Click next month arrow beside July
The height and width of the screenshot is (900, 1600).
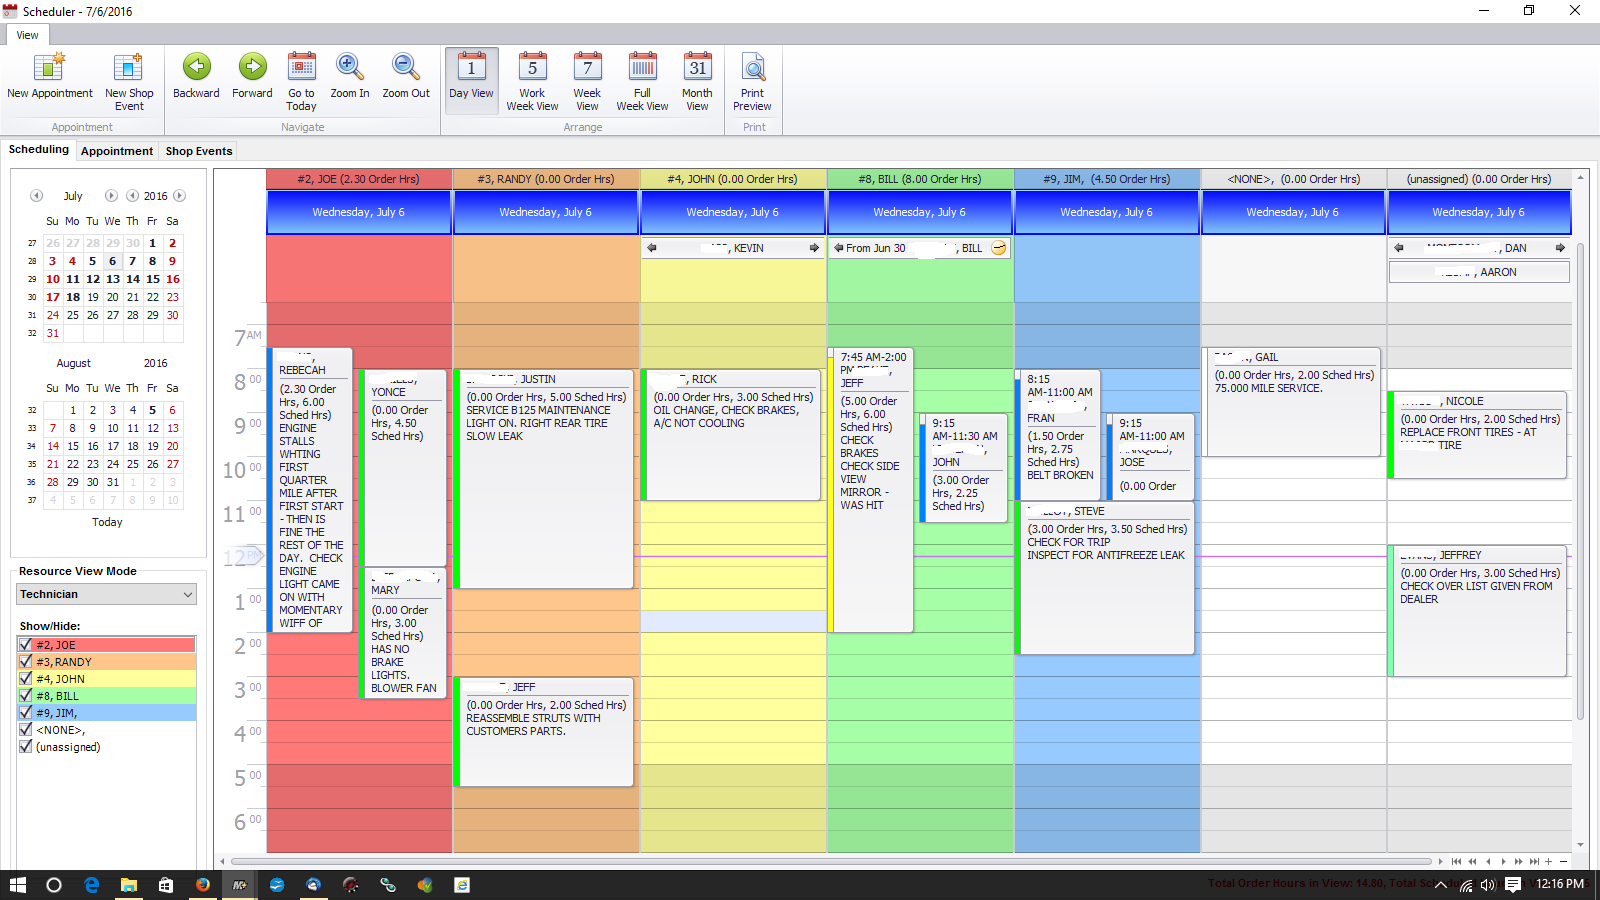point(111,196)
